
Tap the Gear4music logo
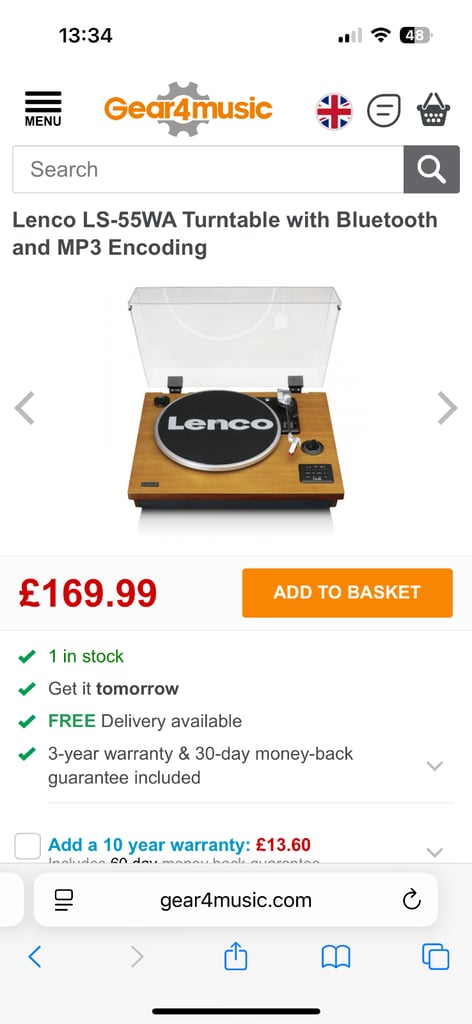[x=188, y=108]
